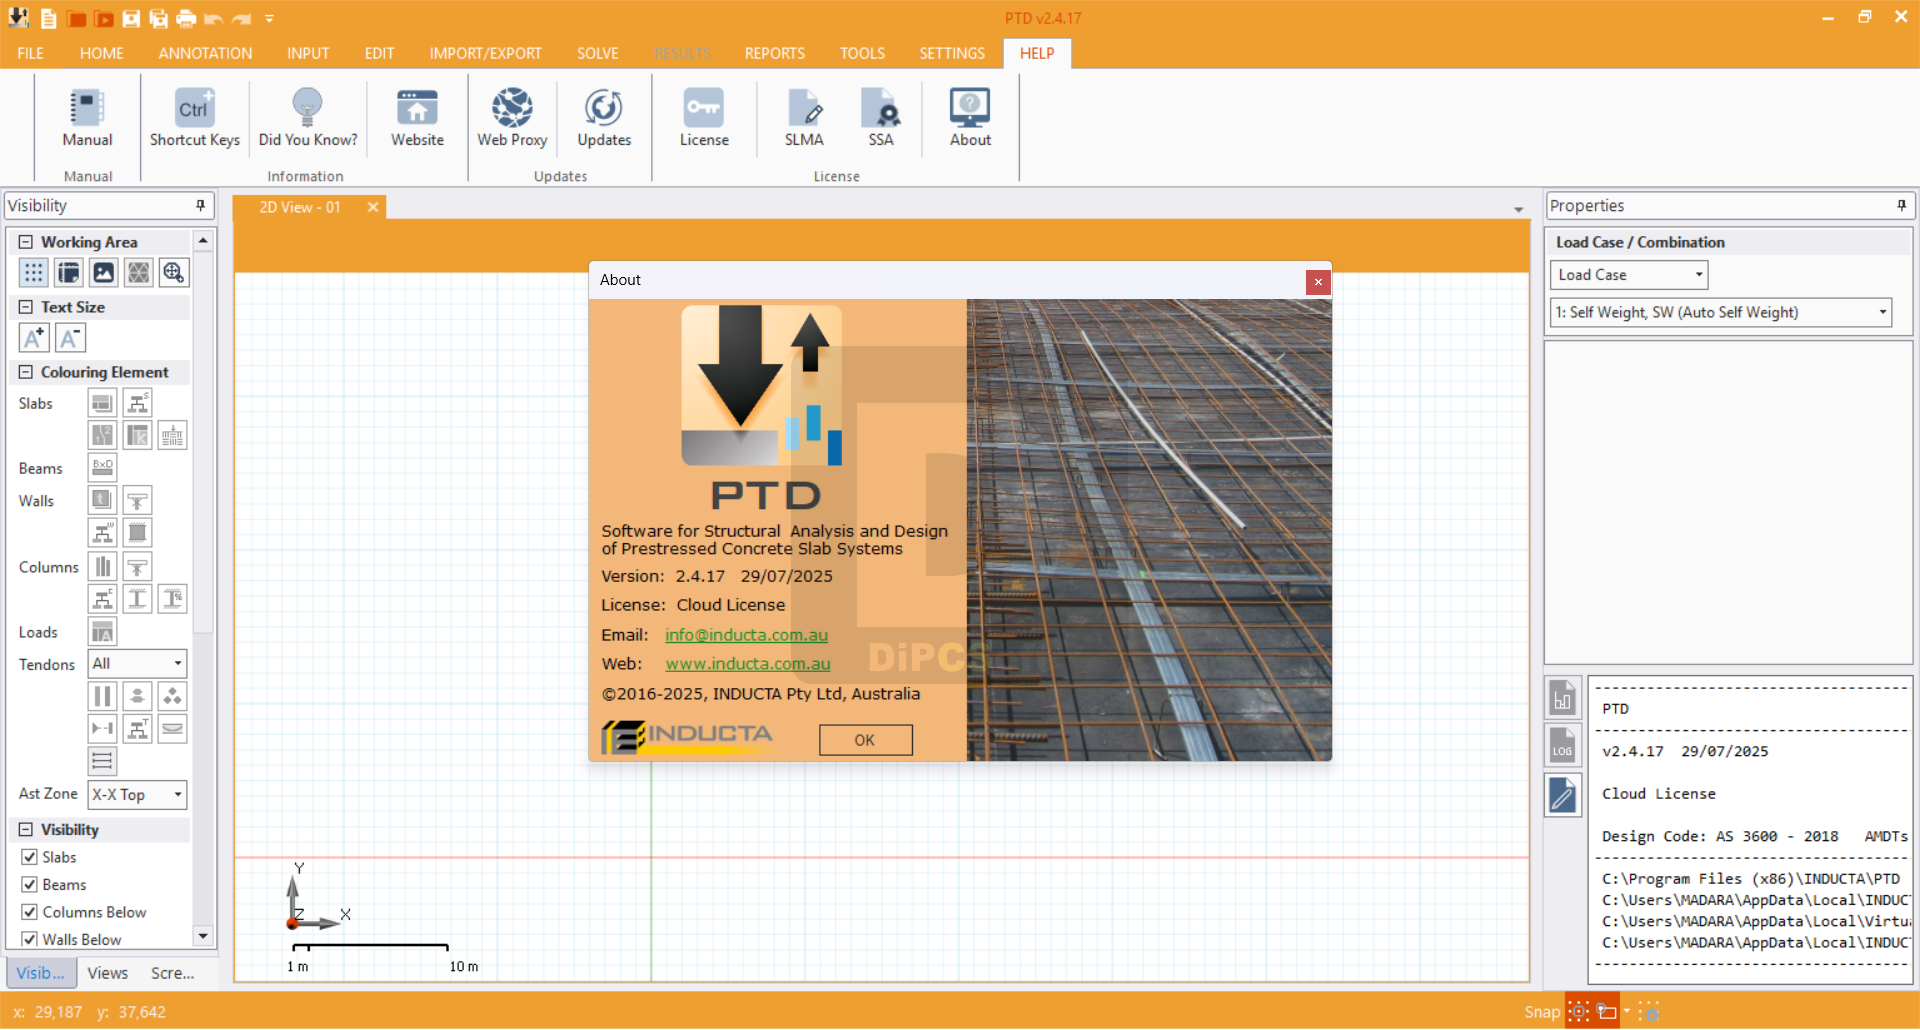Click the Print icon in quick access toolbar
The image size is (1920, 1030).
coord(185,18)
